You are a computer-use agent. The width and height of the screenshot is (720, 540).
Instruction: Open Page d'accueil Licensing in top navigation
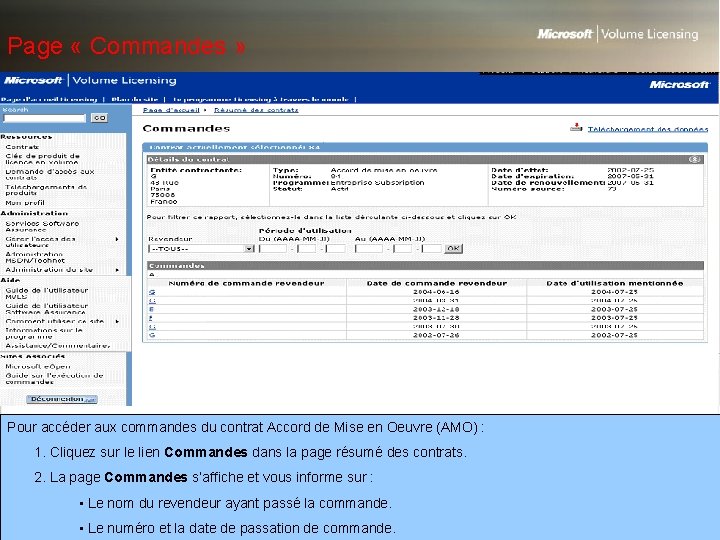click(x=49, y=99)
